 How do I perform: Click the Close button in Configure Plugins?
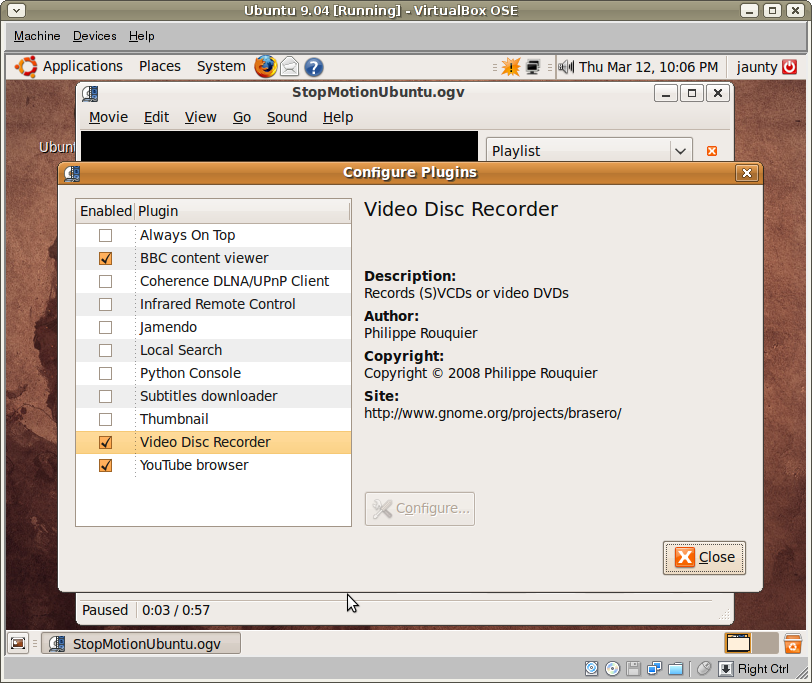pyautogui.click(x=704, y=558)
